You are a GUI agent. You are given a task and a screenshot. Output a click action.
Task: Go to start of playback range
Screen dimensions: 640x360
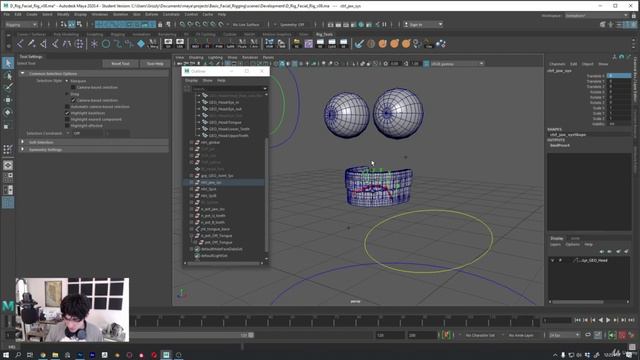578,320
